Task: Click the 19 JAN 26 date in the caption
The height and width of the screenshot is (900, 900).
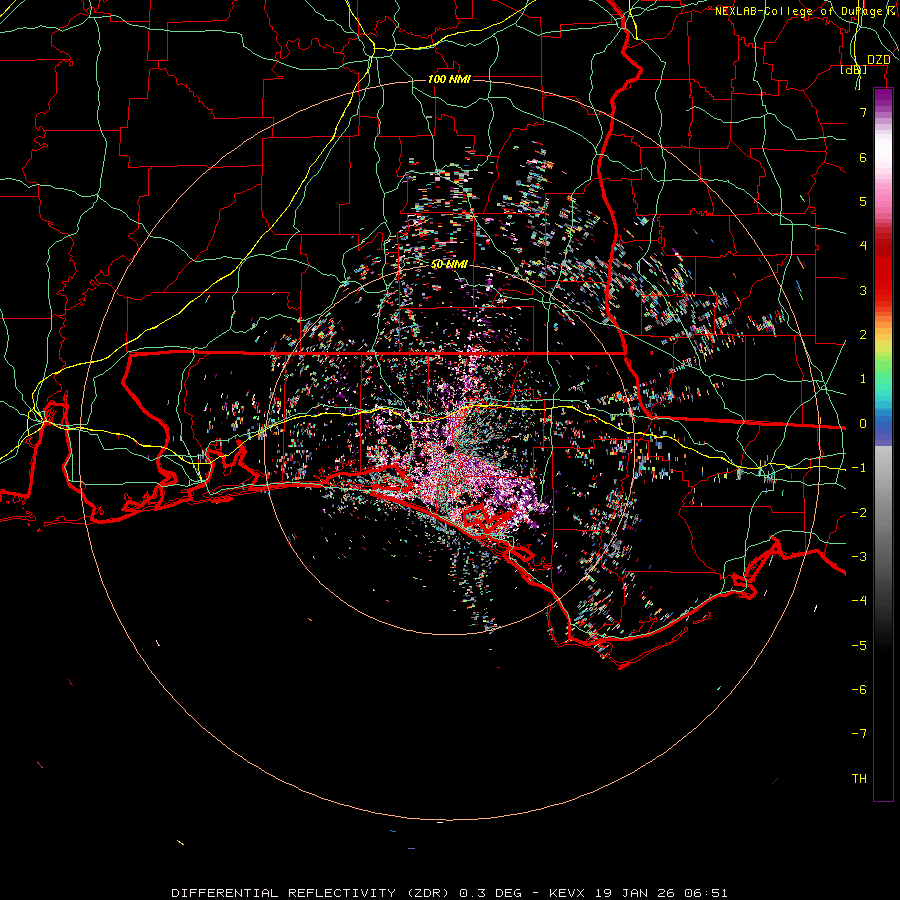Action: pos(634,893)
